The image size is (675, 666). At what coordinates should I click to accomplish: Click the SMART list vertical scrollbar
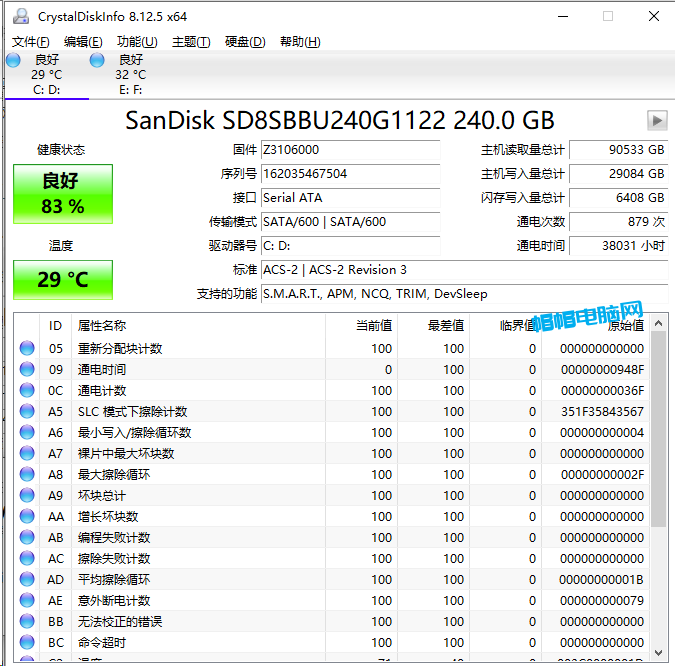(x=658, y=430)
